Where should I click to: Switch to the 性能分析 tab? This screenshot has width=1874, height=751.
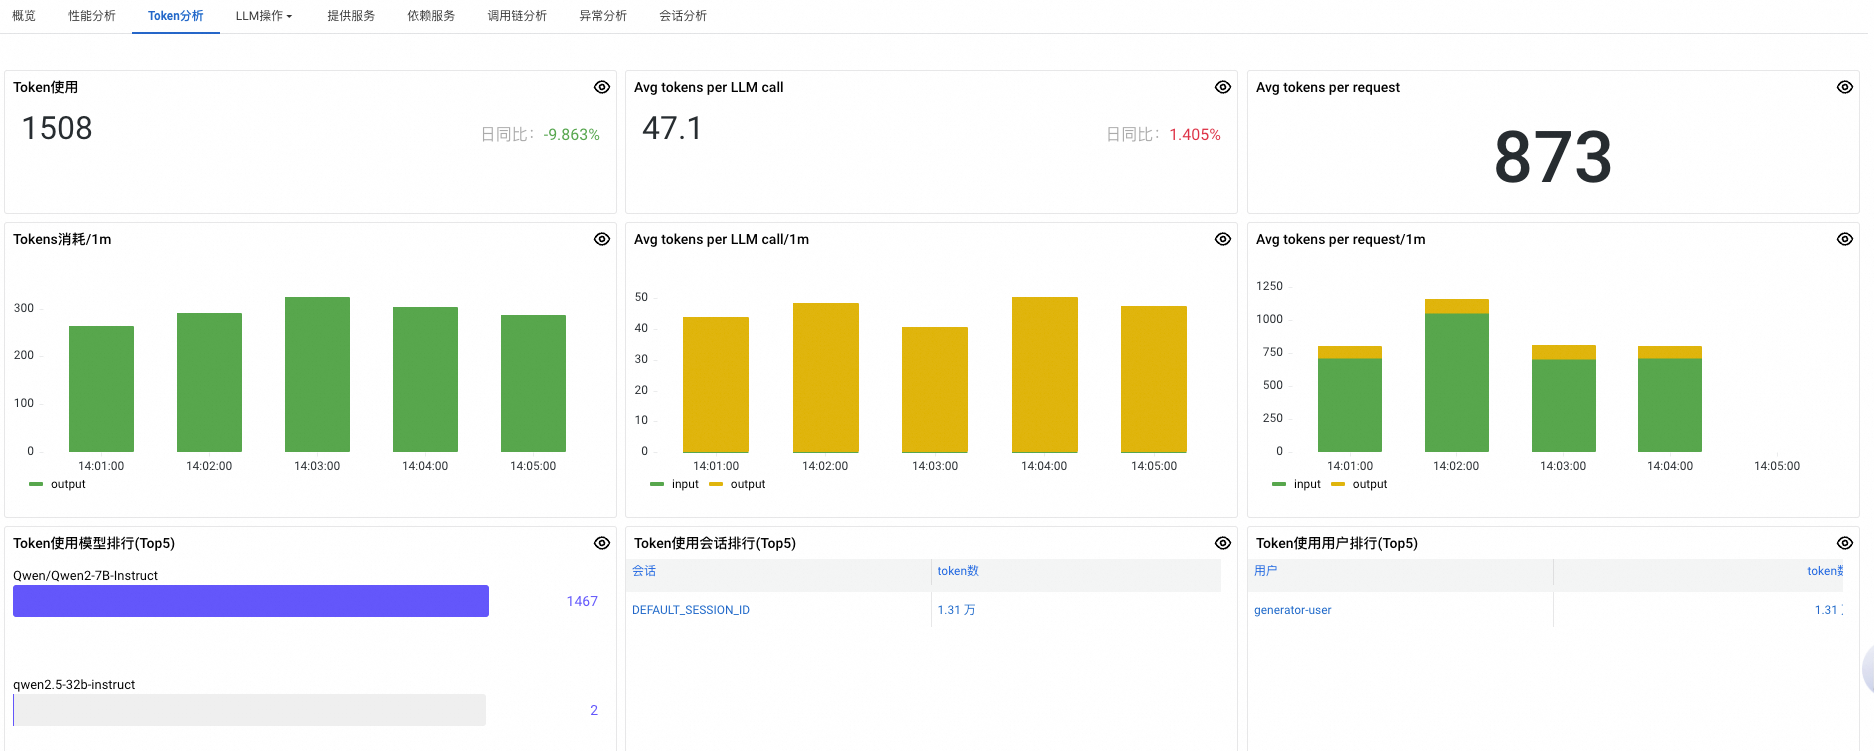coord(92,16)
